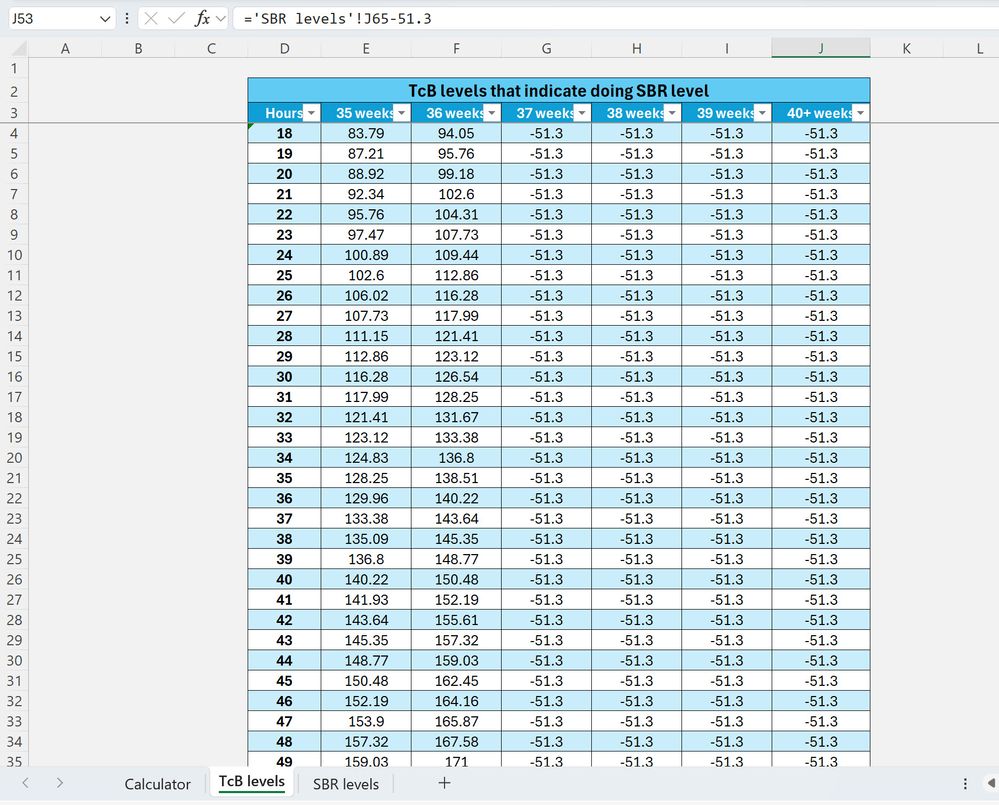Click the sheet tab bar options dots

tap(965, 783)
